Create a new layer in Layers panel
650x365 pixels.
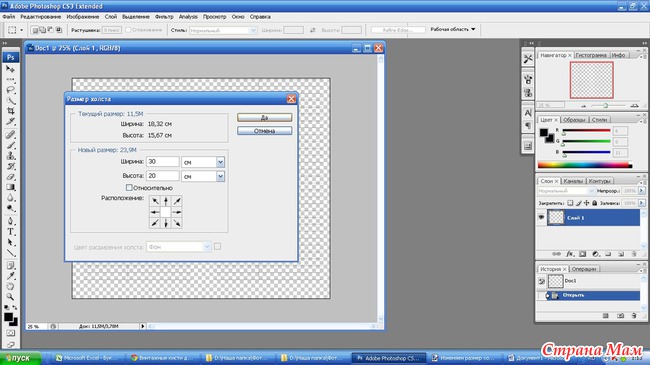point(621,254)
